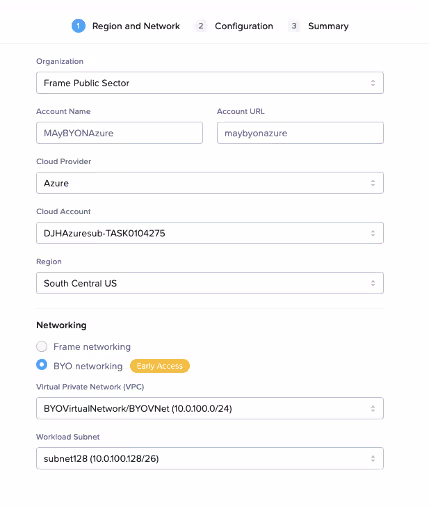Click the Region selector arrows icon
Image resolution: width=429 pixels, height=507 pixels.
pyautogui.click(x=373, y=283)
